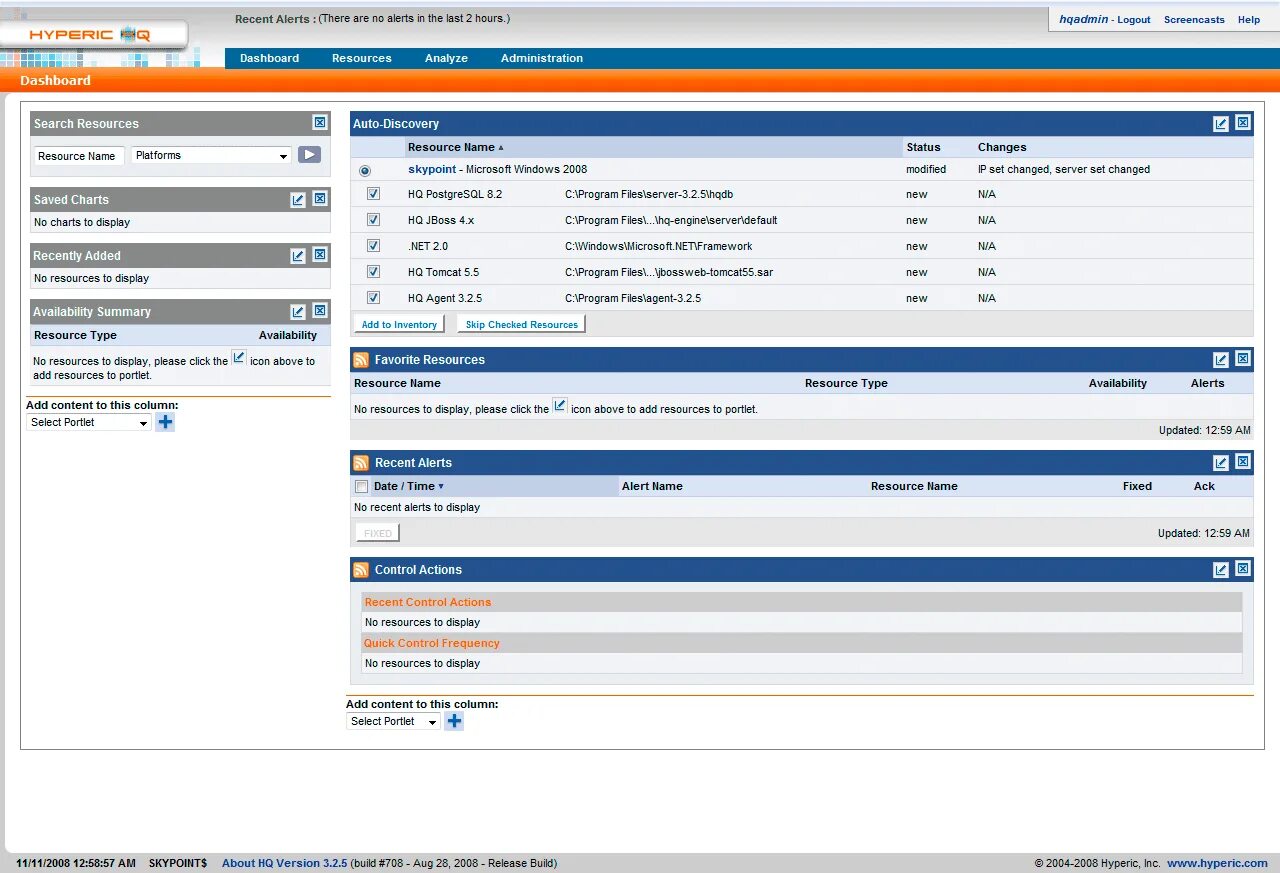1280x873 pixels.
Task: Focus the Resource Name search field
Action: tap(79, 156)
